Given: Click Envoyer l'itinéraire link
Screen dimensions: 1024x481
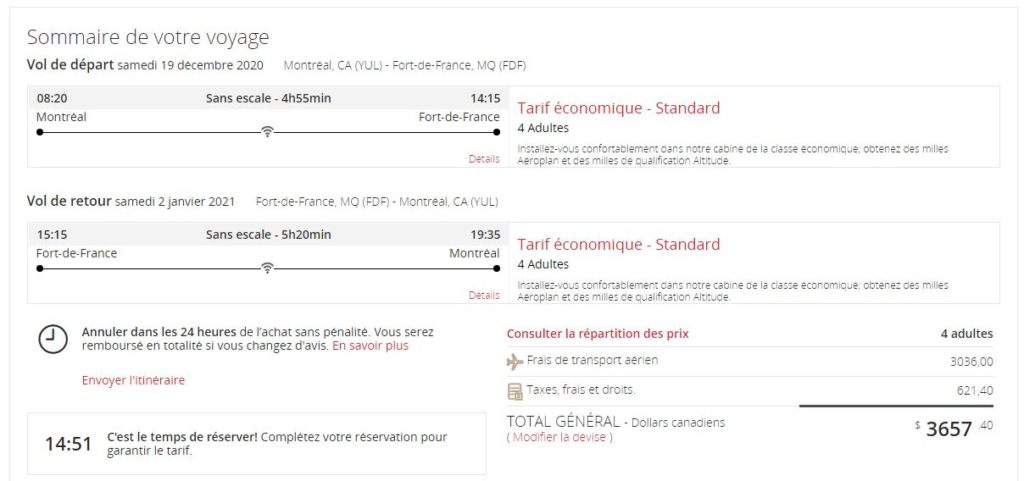Looking at the screenshot, I should [133, 380].
